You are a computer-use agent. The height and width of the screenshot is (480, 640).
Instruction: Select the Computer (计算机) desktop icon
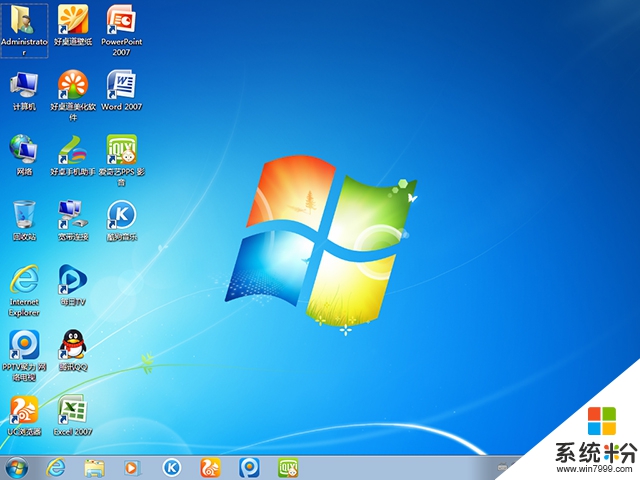24,85
